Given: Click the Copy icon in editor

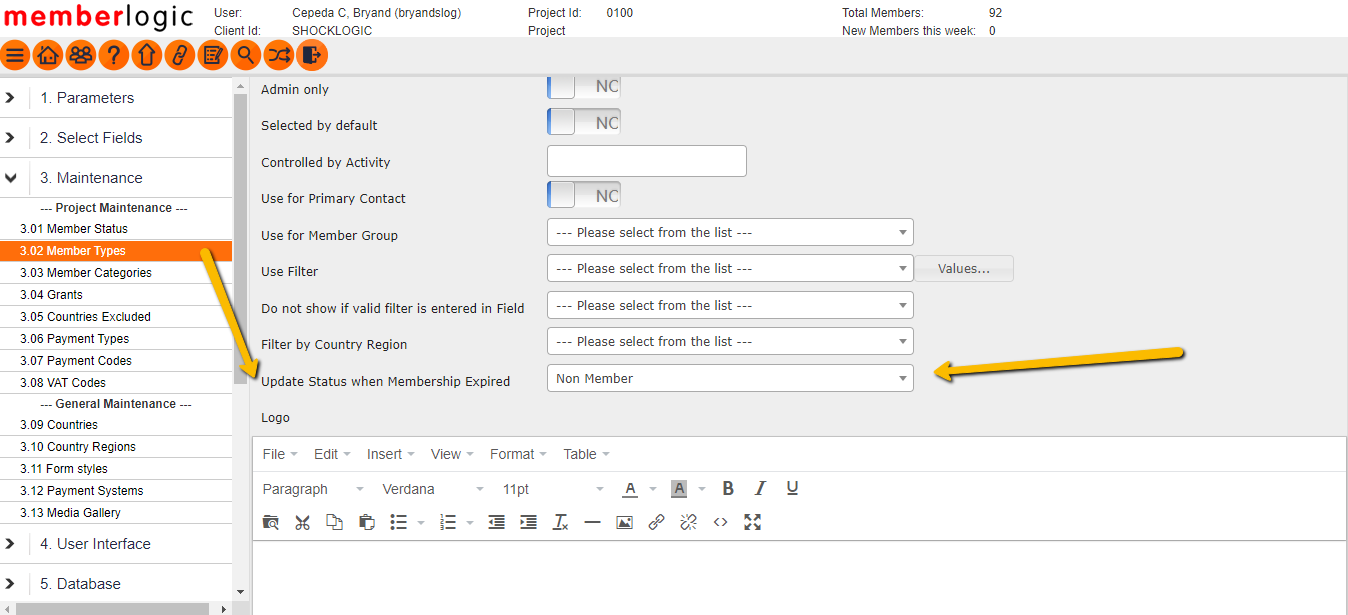Looking at the screenshot, I should tap(334, 522).
